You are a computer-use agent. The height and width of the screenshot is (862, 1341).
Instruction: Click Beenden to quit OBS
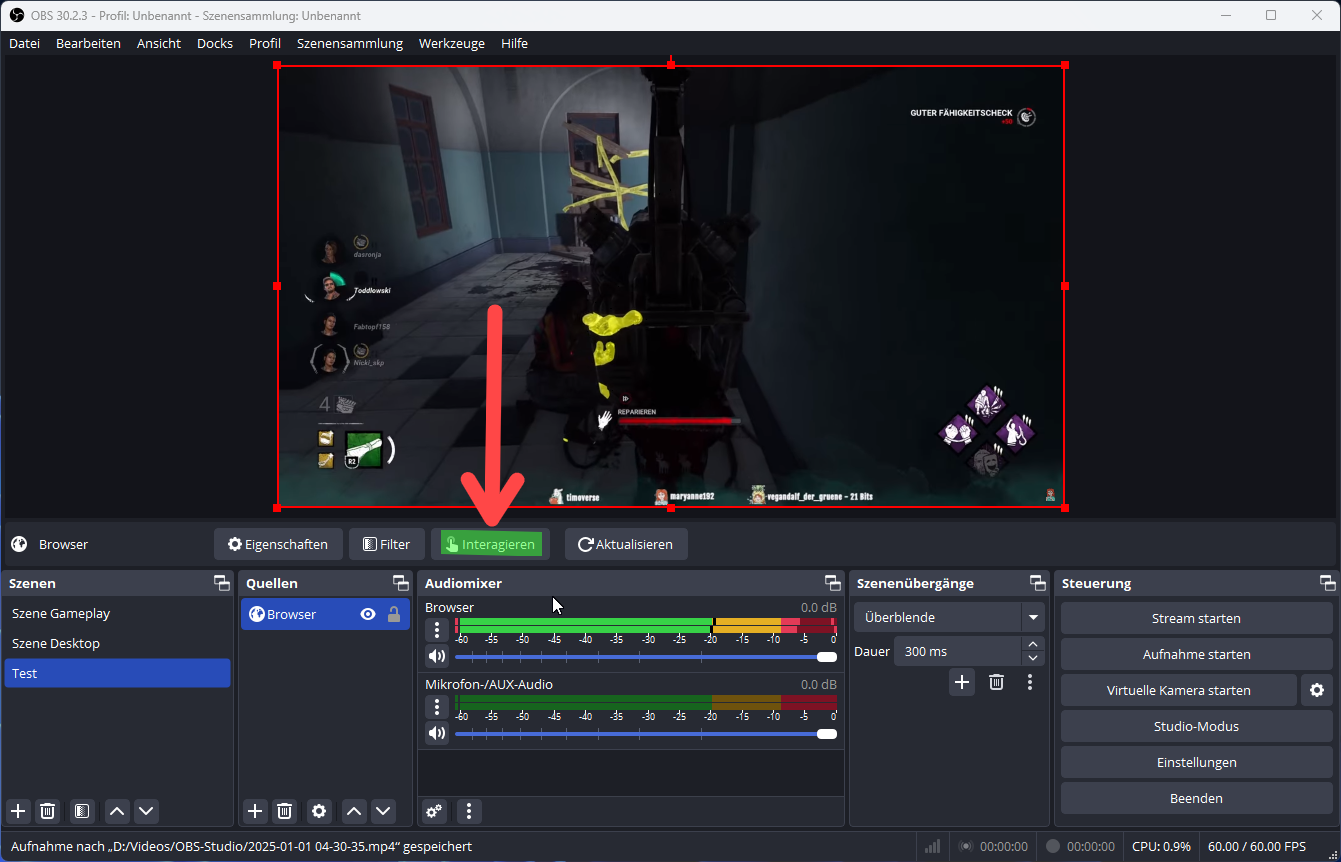pyautogui.click(x=1196, y=798)
